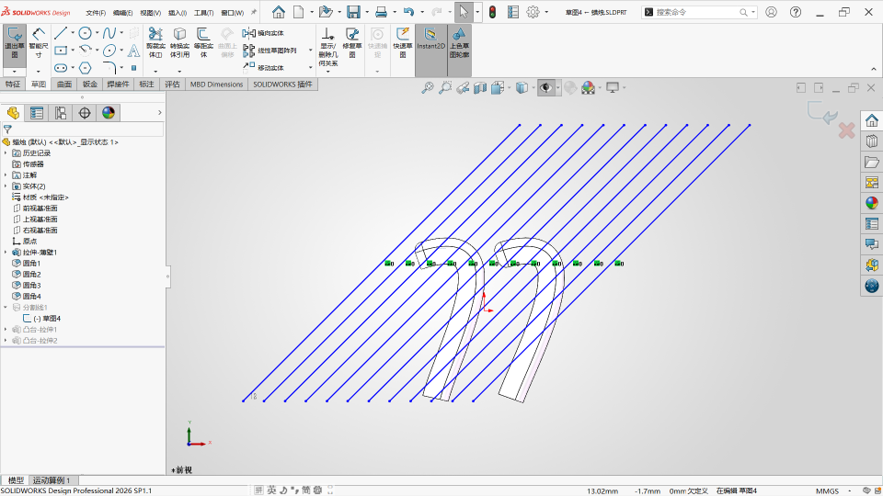Select the Polygon sketch tool

(85, 68)
